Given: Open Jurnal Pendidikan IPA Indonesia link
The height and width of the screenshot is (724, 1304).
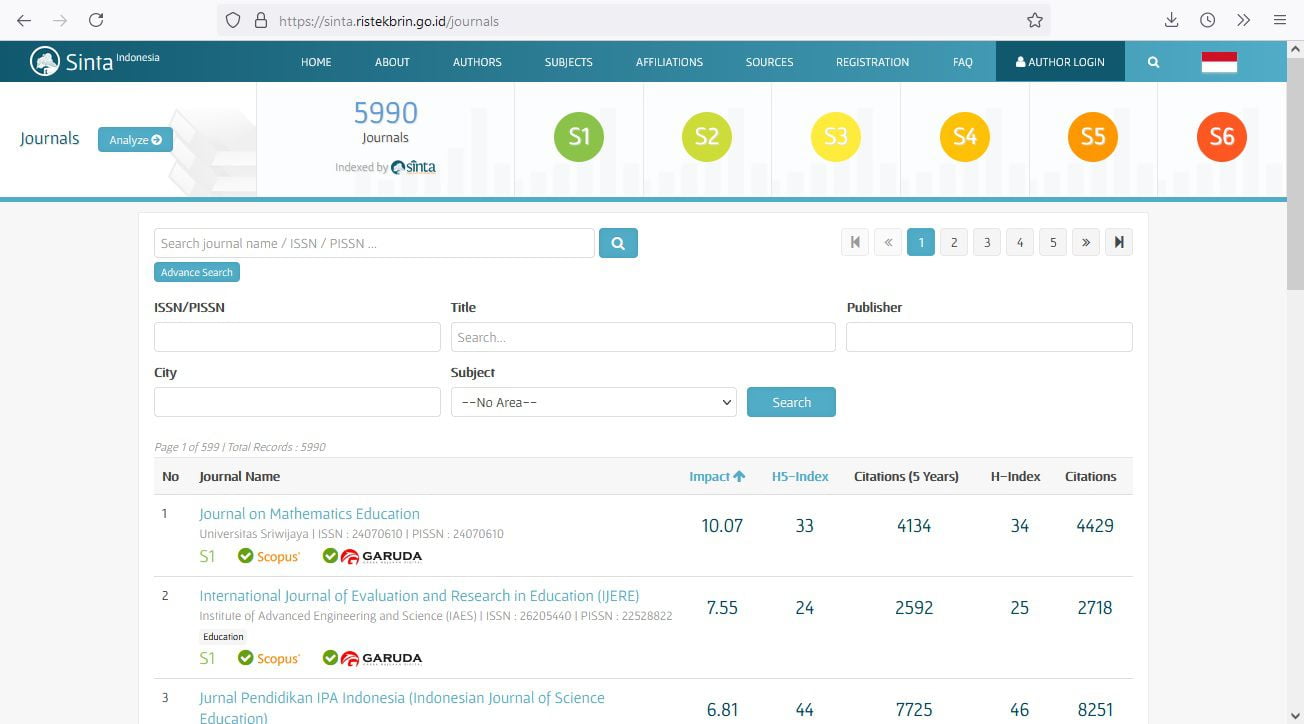Looking at the screenshot, I should point(402,707).
